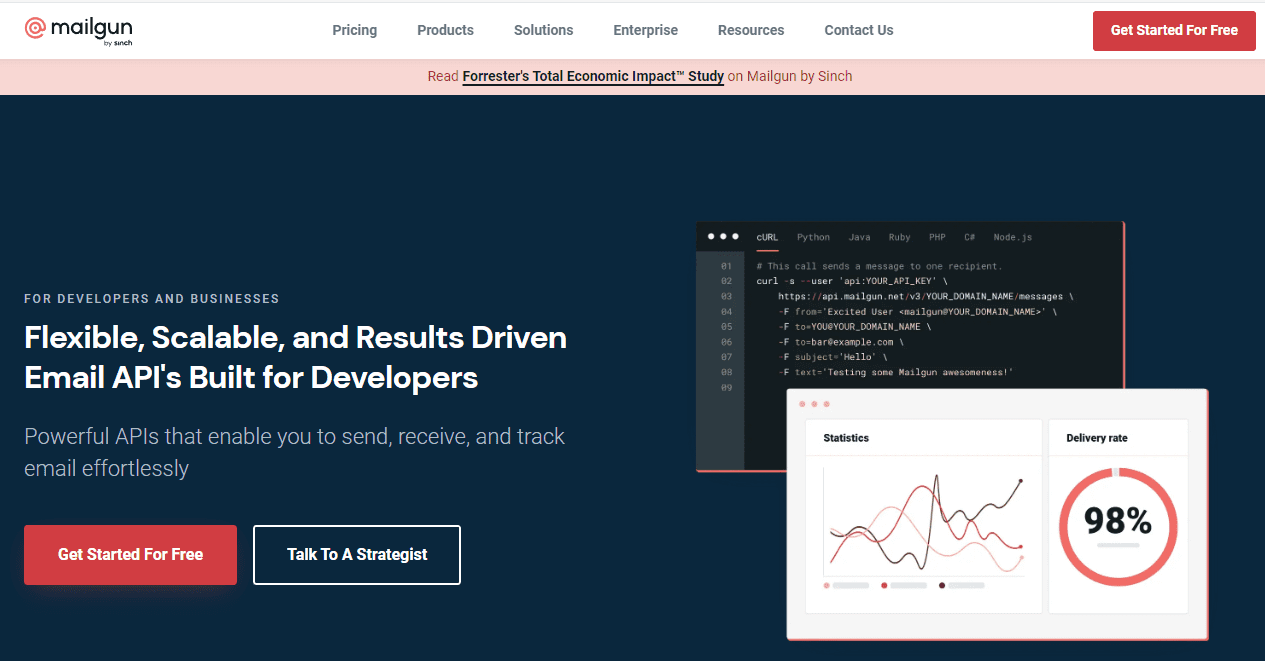The image size is (1265, 661).
Task: Click the Talk To A Strategist button
Action: pos(357,554)
